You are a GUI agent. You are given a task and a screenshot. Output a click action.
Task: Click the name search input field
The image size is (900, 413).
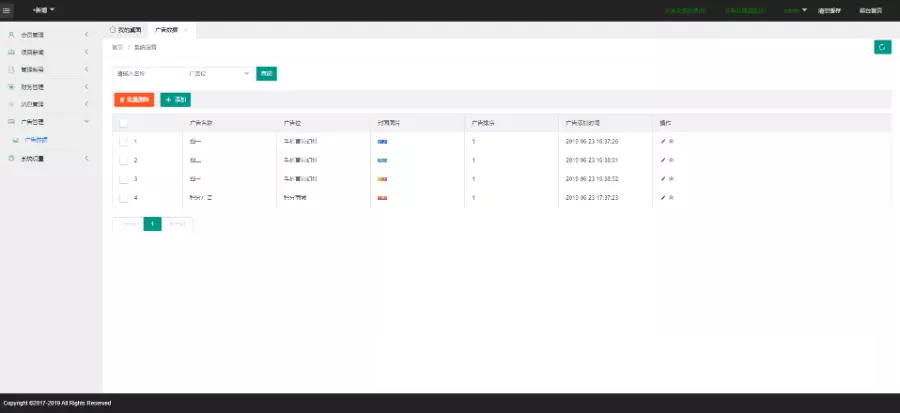point(146,73)
